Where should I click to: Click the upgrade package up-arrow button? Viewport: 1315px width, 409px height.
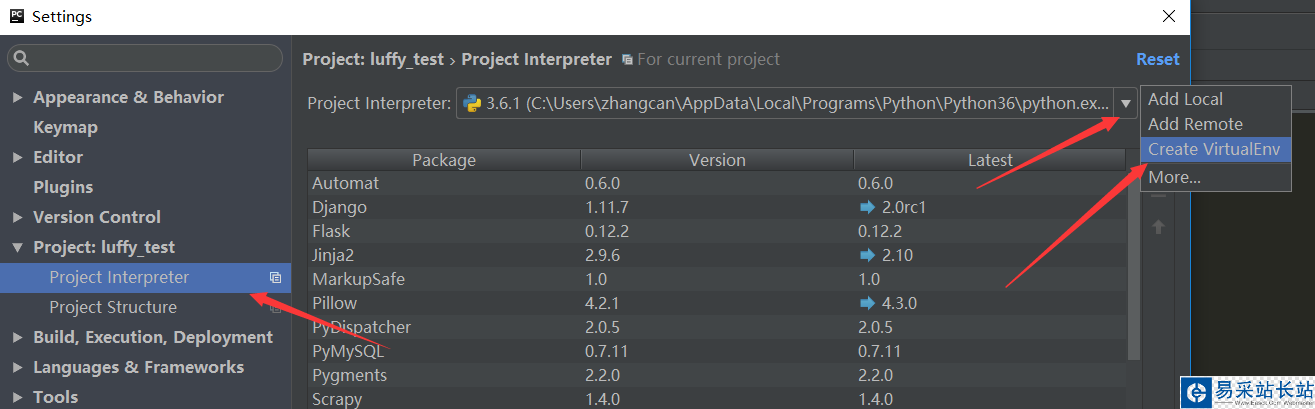[x=1158, y=227]
